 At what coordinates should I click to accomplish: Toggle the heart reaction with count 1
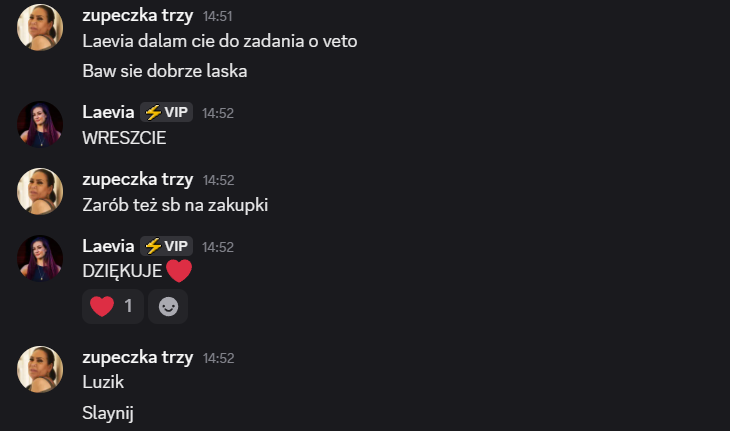click(x=112, y=306)
